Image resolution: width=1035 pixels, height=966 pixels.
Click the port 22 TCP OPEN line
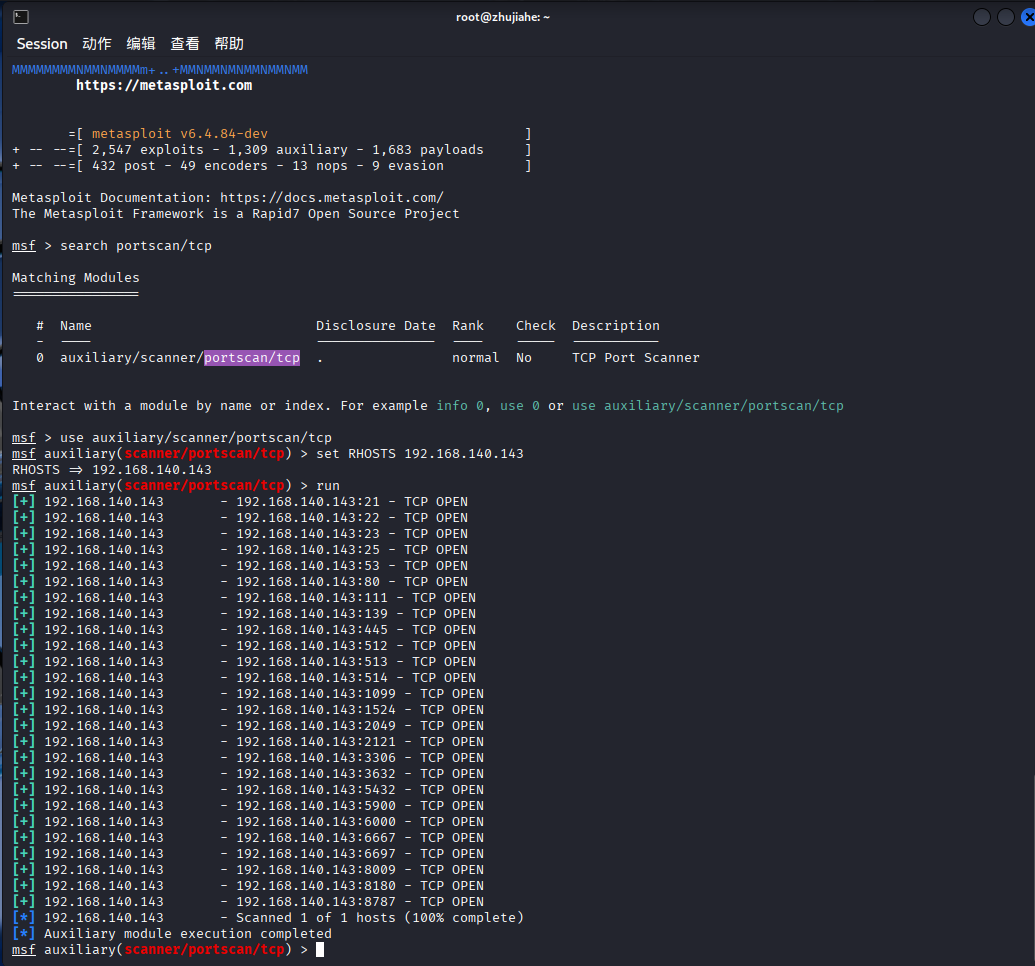click(240, 518)
